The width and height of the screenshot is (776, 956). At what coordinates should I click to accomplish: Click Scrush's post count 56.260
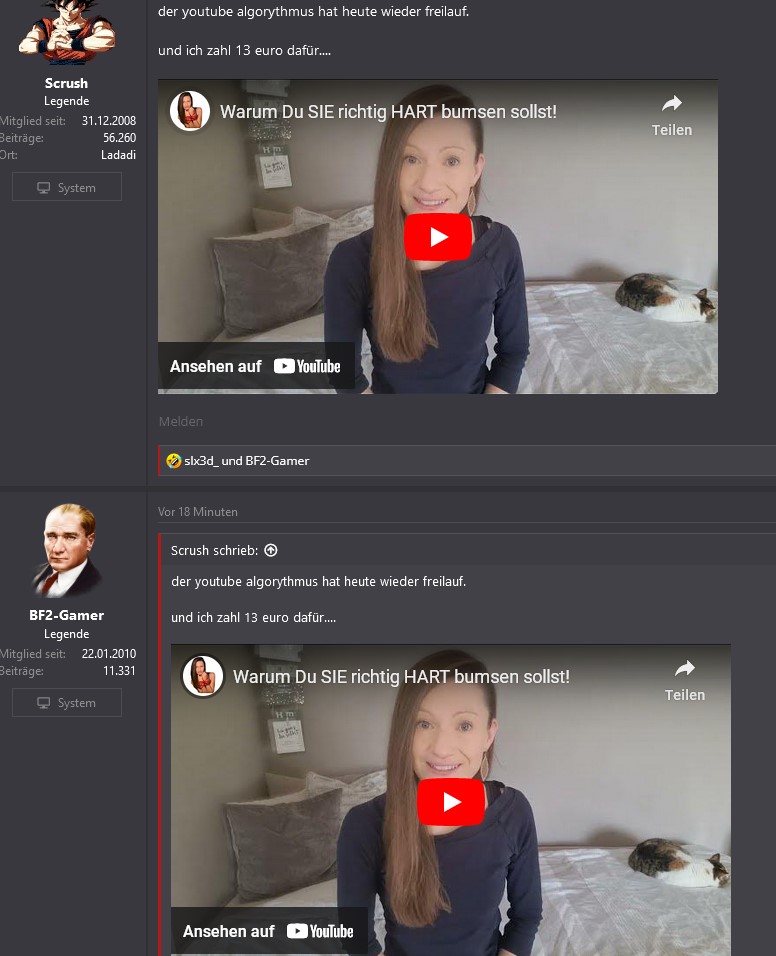click(119, 138)
